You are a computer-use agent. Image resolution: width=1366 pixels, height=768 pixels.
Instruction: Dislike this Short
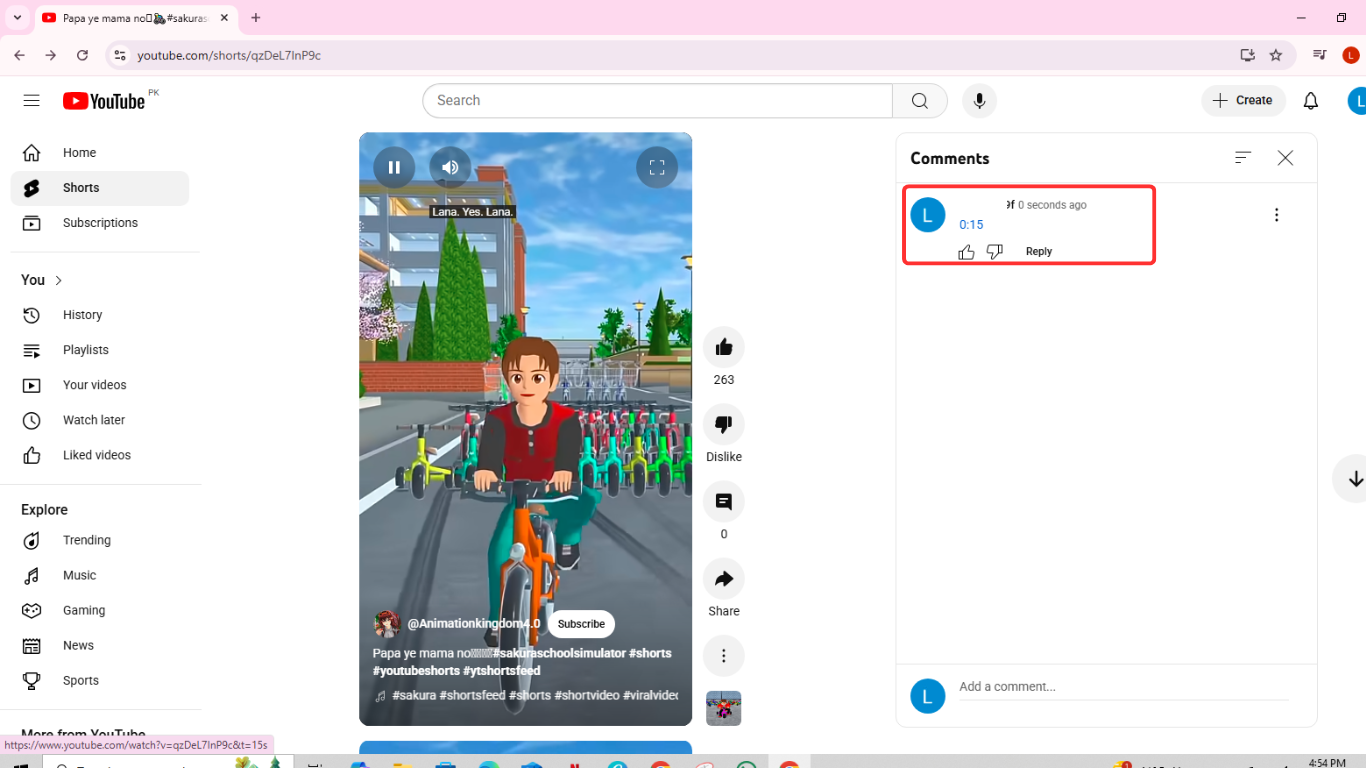(x=724, y=424)
